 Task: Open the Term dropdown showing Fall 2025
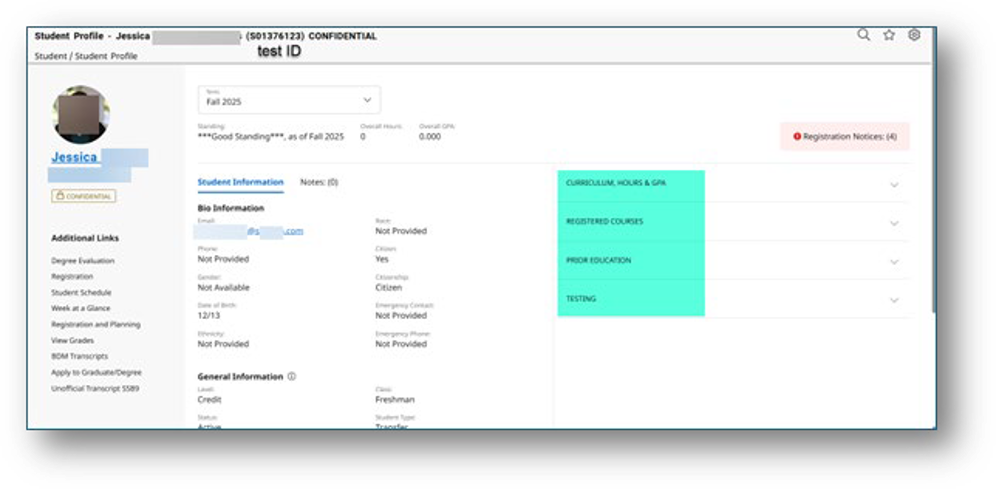pyautogui.click(x=289, y=100)
